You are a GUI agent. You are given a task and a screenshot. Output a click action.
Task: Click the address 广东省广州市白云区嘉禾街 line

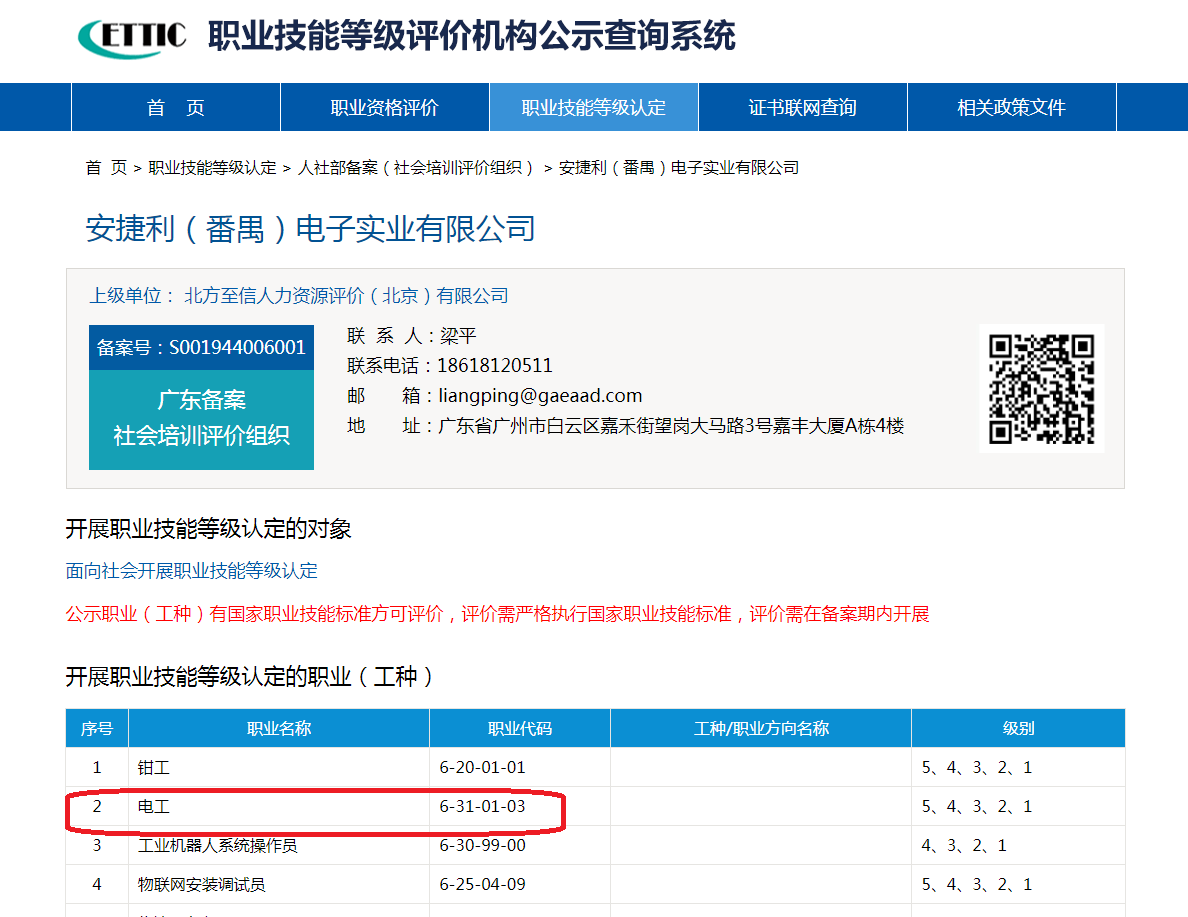(x=671, y=426)
